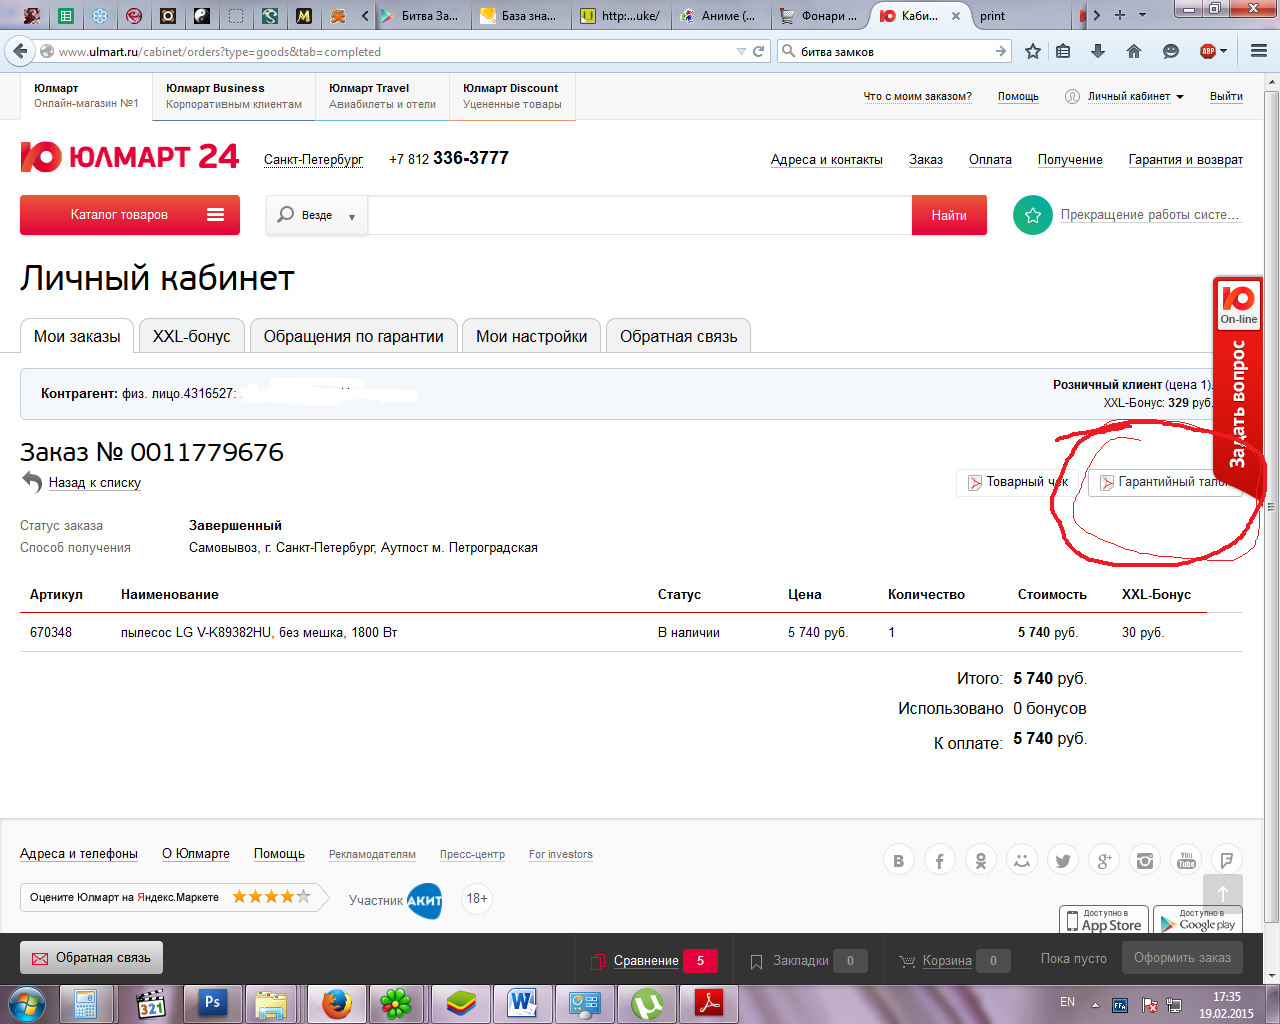Open ICQ flower icon in taskbar
This screenshot has width=1280, height=1024.
397,1003
